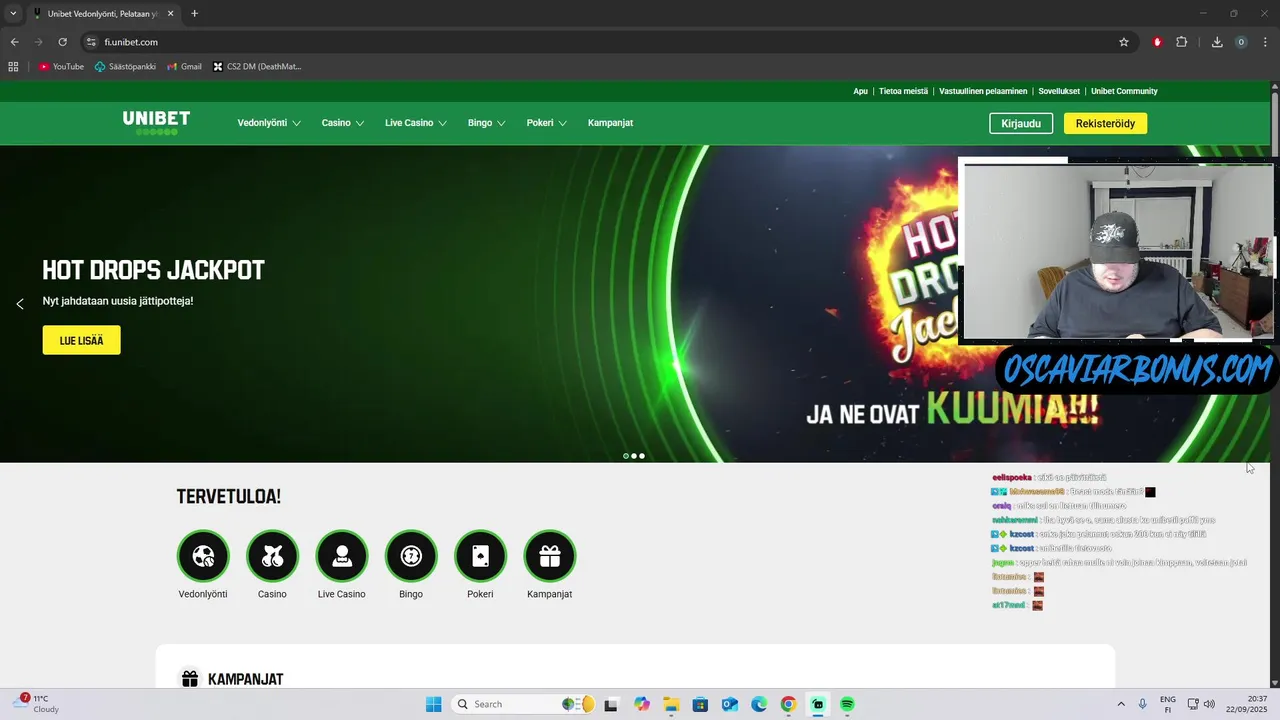Open Tietoa meistä link
Image resolution: width=1280 pixels, height=720 pixels.
pos(903,91)
